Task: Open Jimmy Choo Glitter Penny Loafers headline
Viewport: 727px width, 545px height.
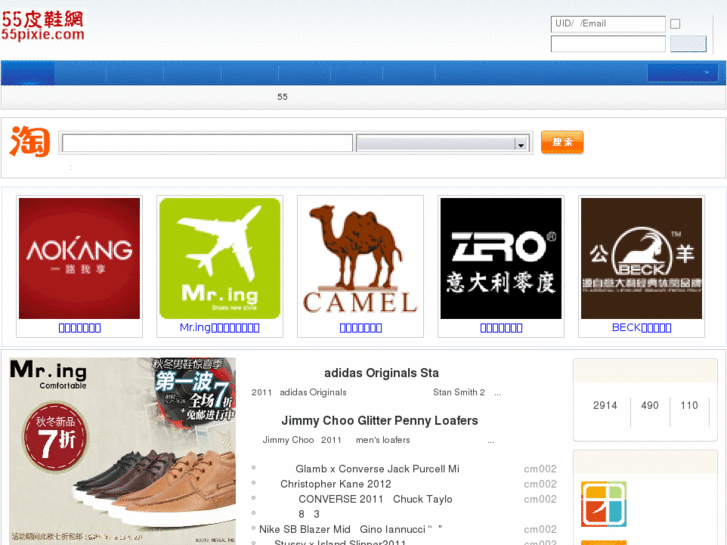Action: point(379,421)
